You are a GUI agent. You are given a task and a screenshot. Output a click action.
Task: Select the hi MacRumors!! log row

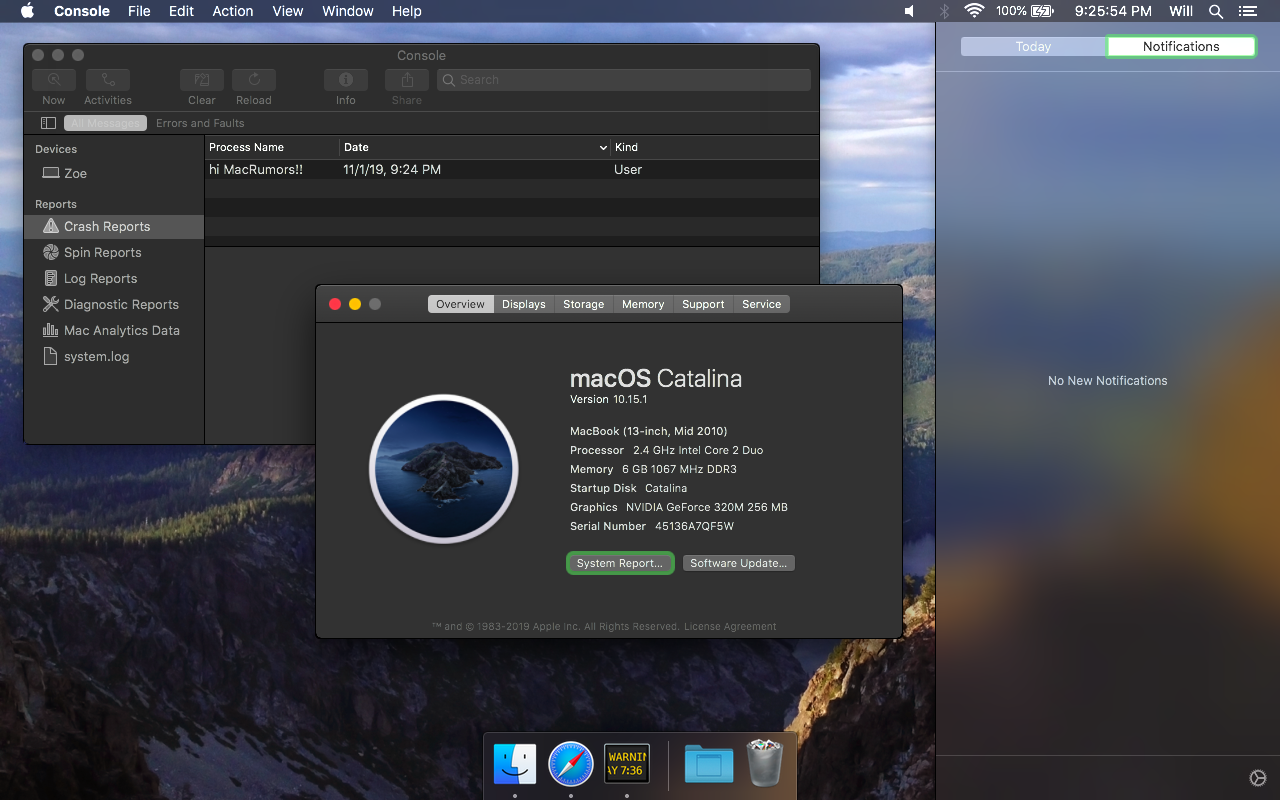[x=512, y=170]
